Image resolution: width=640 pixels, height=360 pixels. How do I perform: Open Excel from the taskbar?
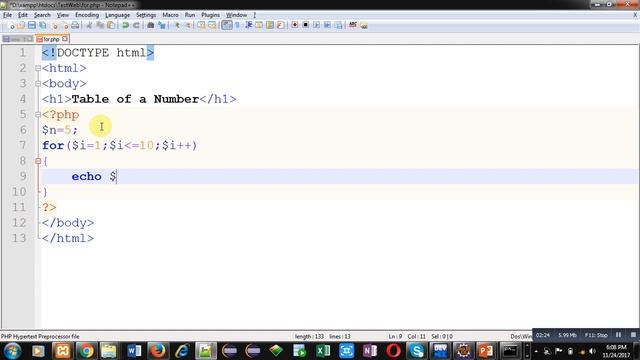[x=323, y=351]
